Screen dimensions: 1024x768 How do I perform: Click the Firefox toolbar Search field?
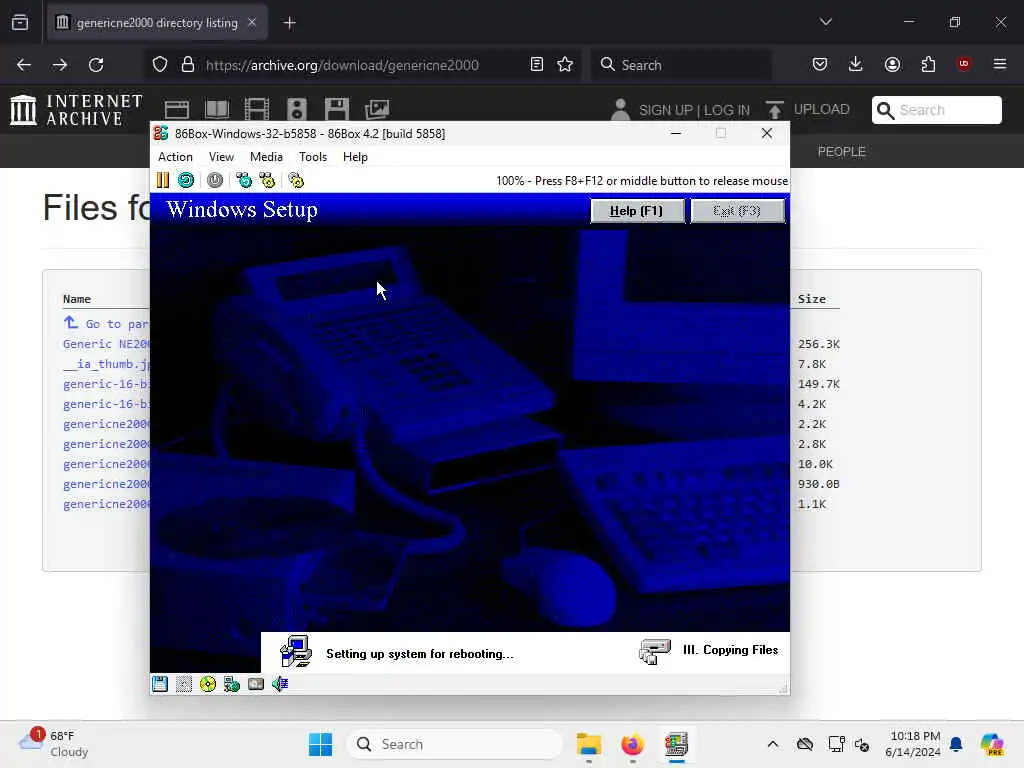[x=682, y=65]
